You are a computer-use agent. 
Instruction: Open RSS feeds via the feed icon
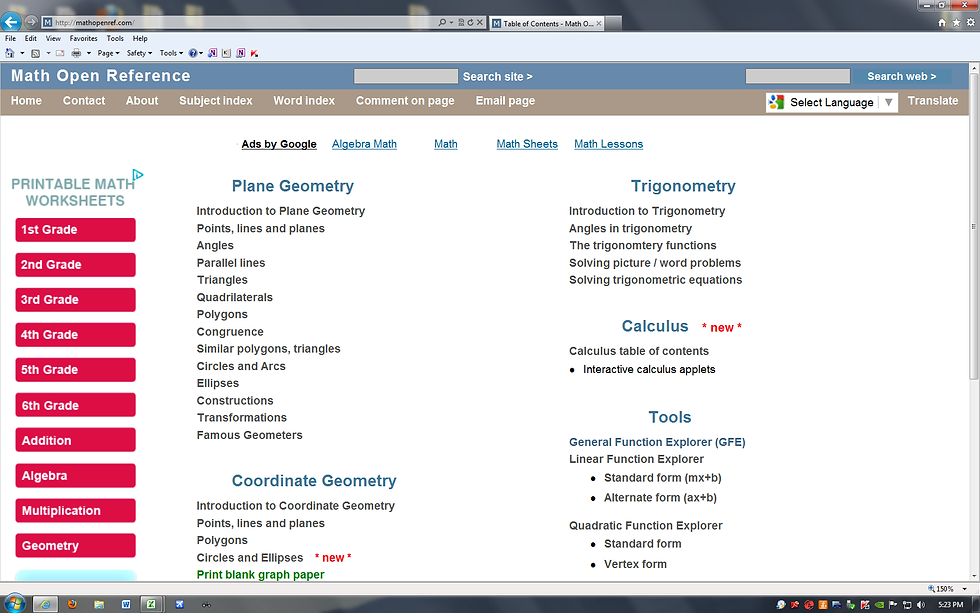(35, 52)
